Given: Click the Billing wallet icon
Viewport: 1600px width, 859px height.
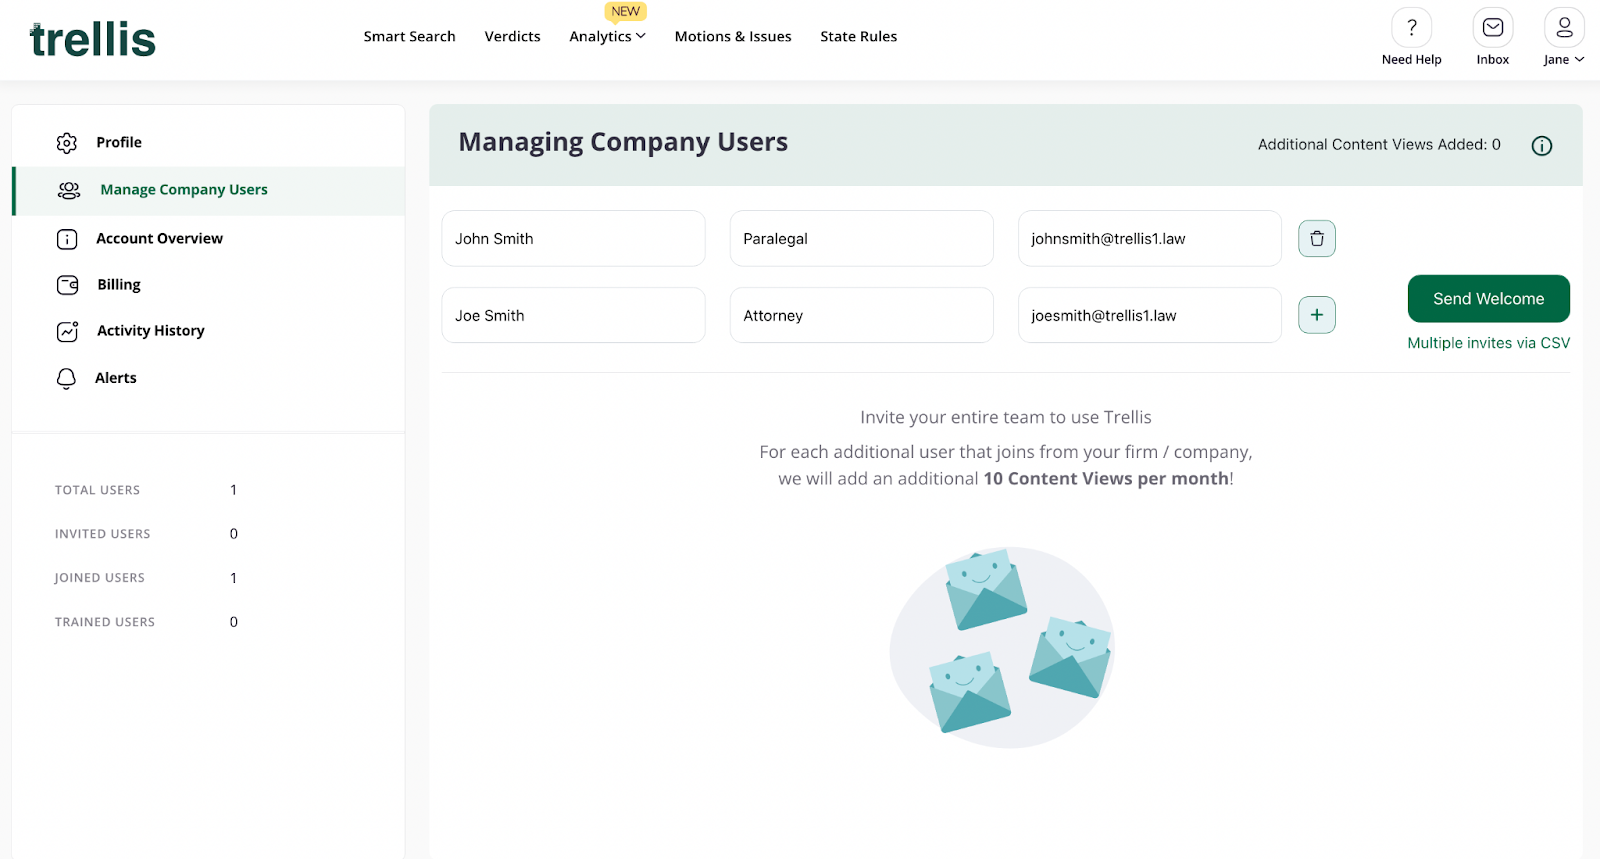Looking at the screenshot, I should pyautogui.click(x=68, y=285).
